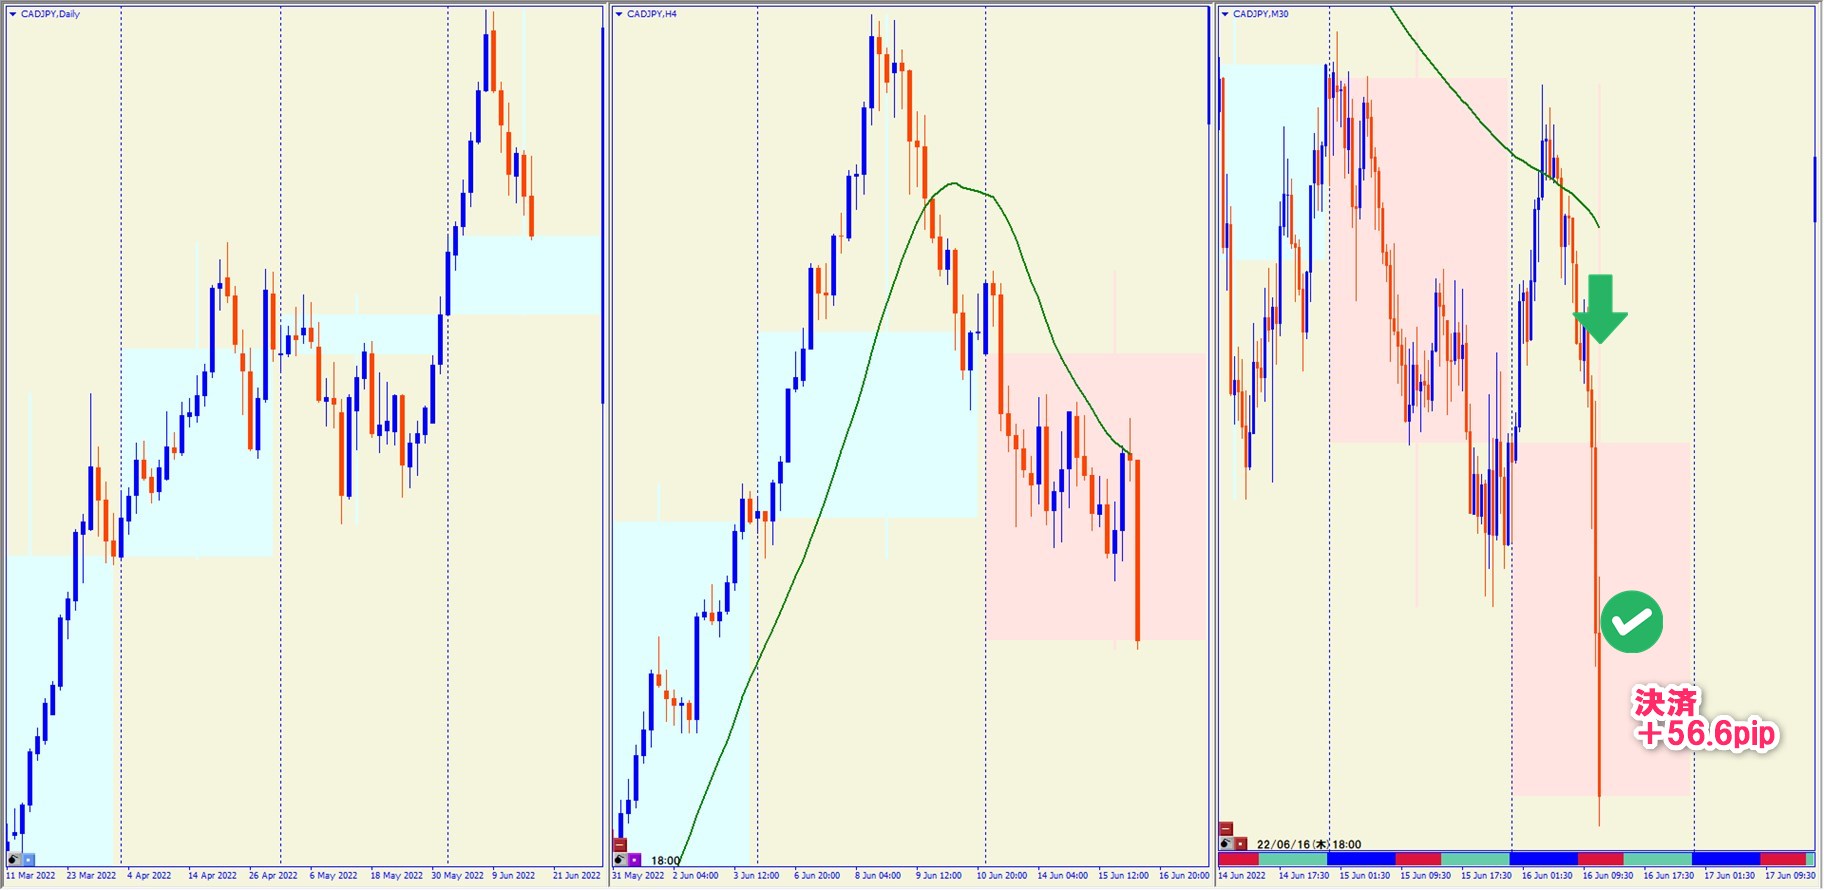Click the red minus button in H4 chart
1824x890 pixels.
(x=620, y=845)
